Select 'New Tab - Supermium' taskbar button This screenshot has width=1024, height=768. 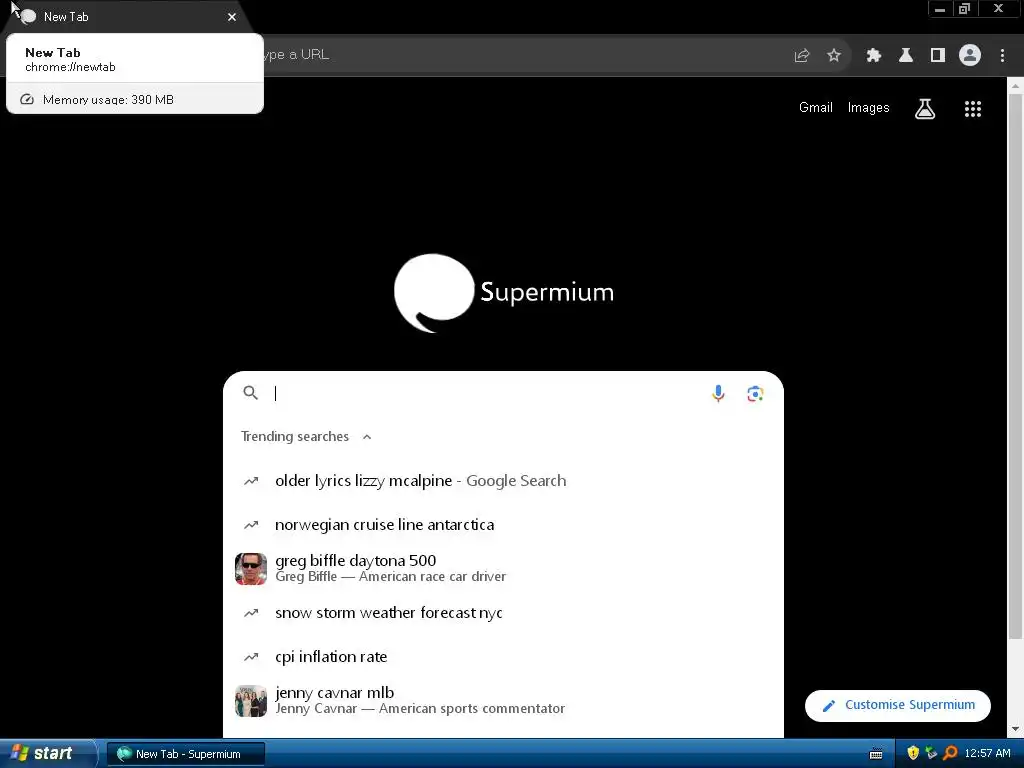pos(186,754)
